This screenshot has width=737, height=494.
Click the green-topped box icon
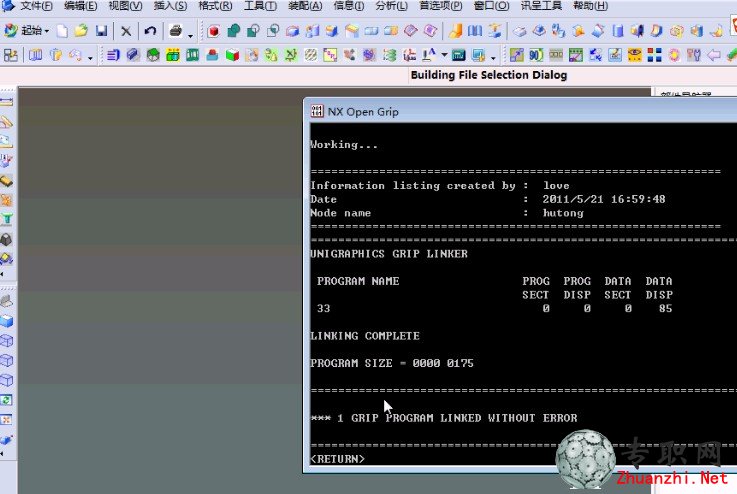coord(153,55)
